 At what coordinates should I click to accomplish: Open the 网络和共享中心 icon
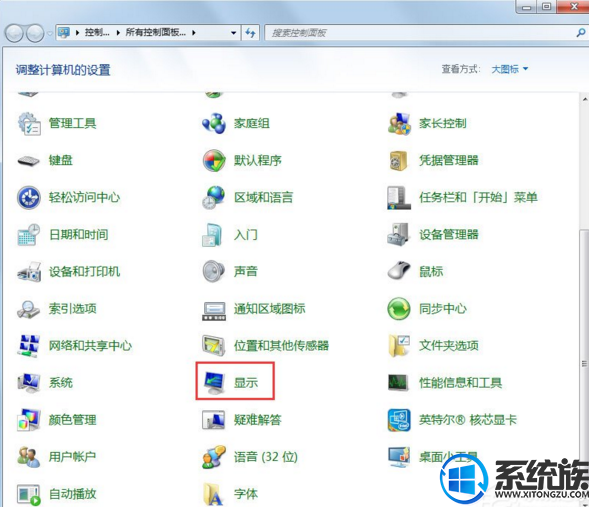coord(29,346)
